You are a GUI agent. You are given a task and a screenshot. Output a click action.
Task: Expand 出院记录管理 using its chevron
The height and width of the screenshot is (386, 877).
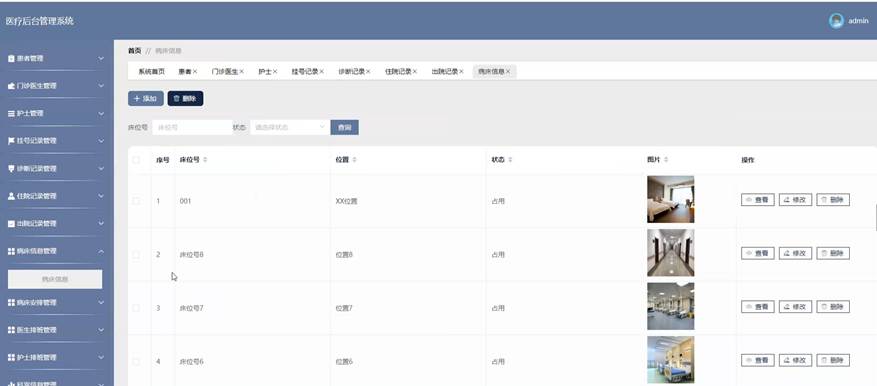101,224
